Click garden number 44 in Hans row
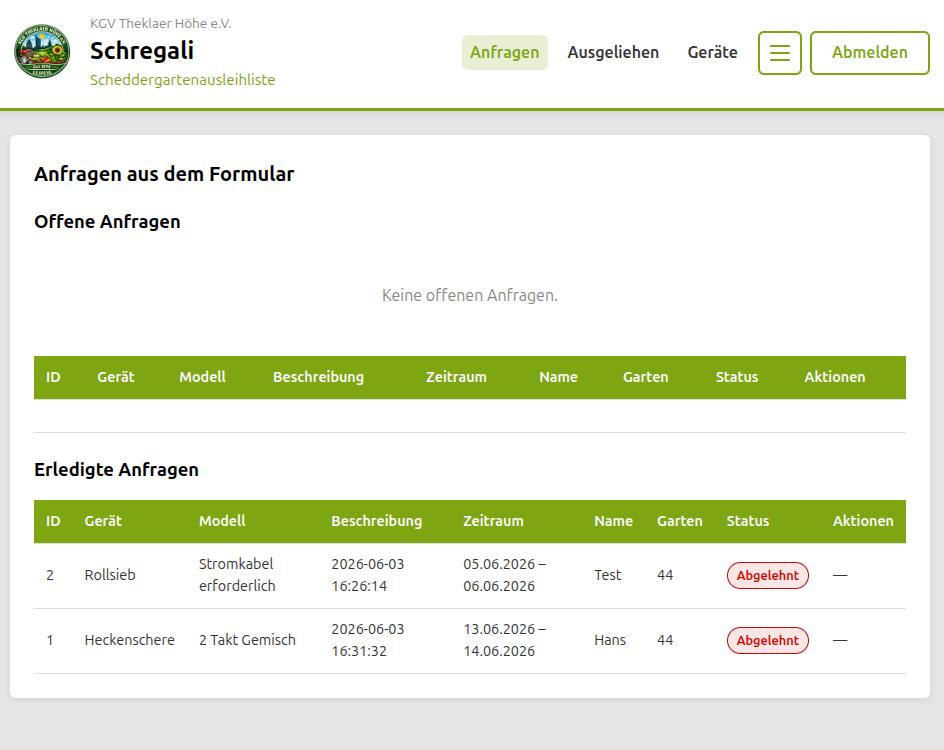944x750 pixels. pyautogui.click(x=665, y=640)
